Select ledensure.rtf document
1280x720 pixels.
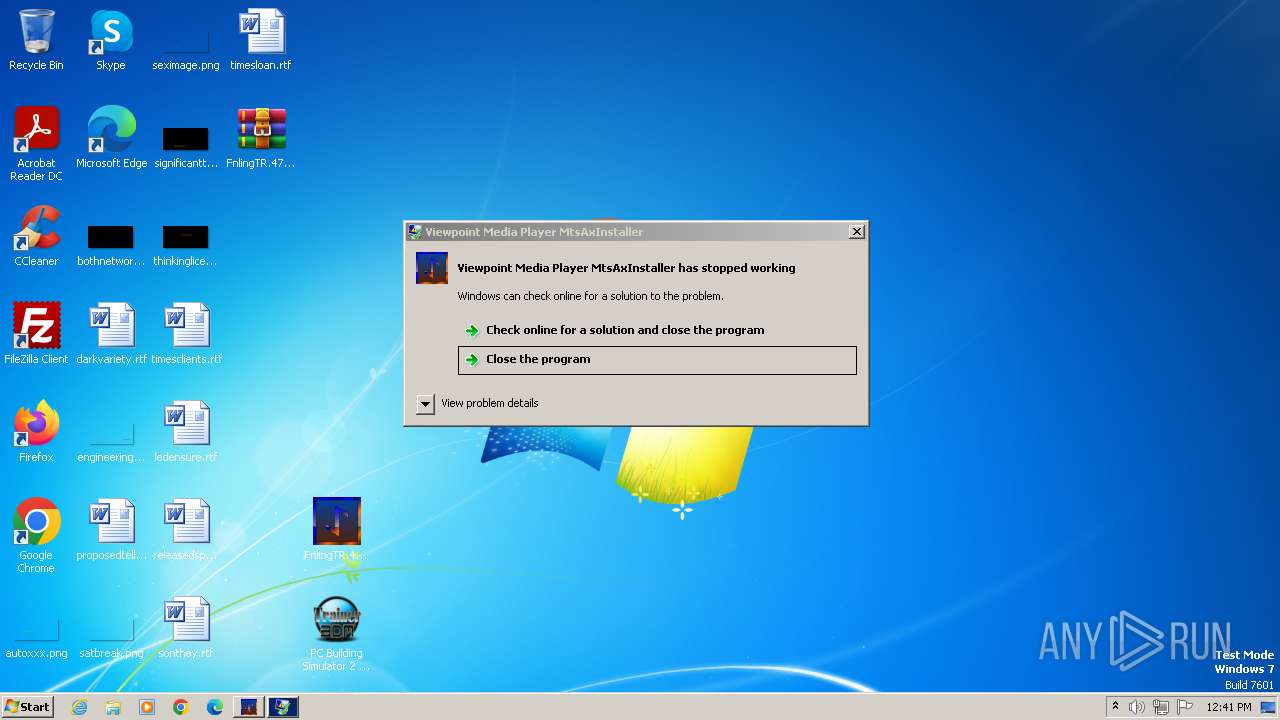(x=186, y=432)
